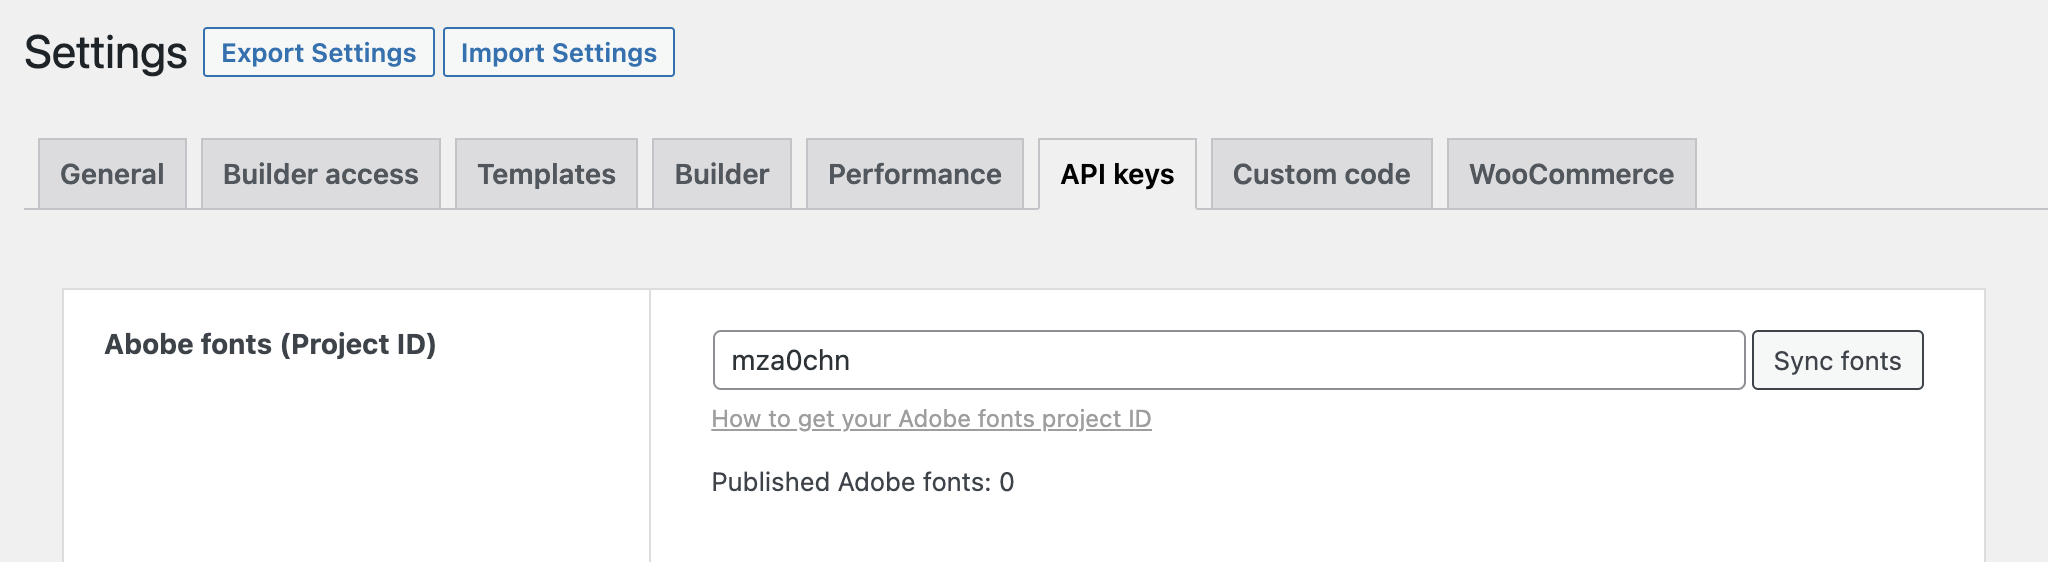Select the Builder tab

pyautogui.click(x=721, y=174)
